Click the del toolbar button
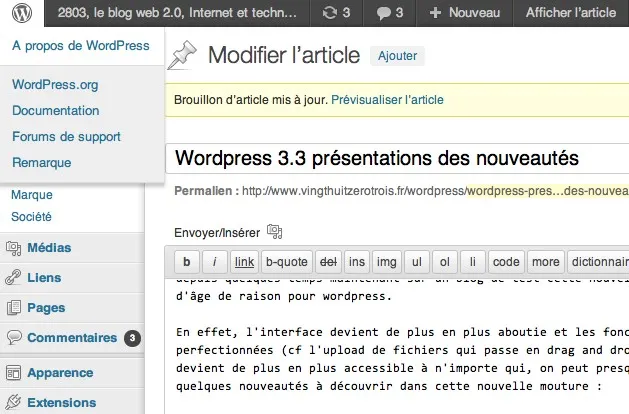 328,262
